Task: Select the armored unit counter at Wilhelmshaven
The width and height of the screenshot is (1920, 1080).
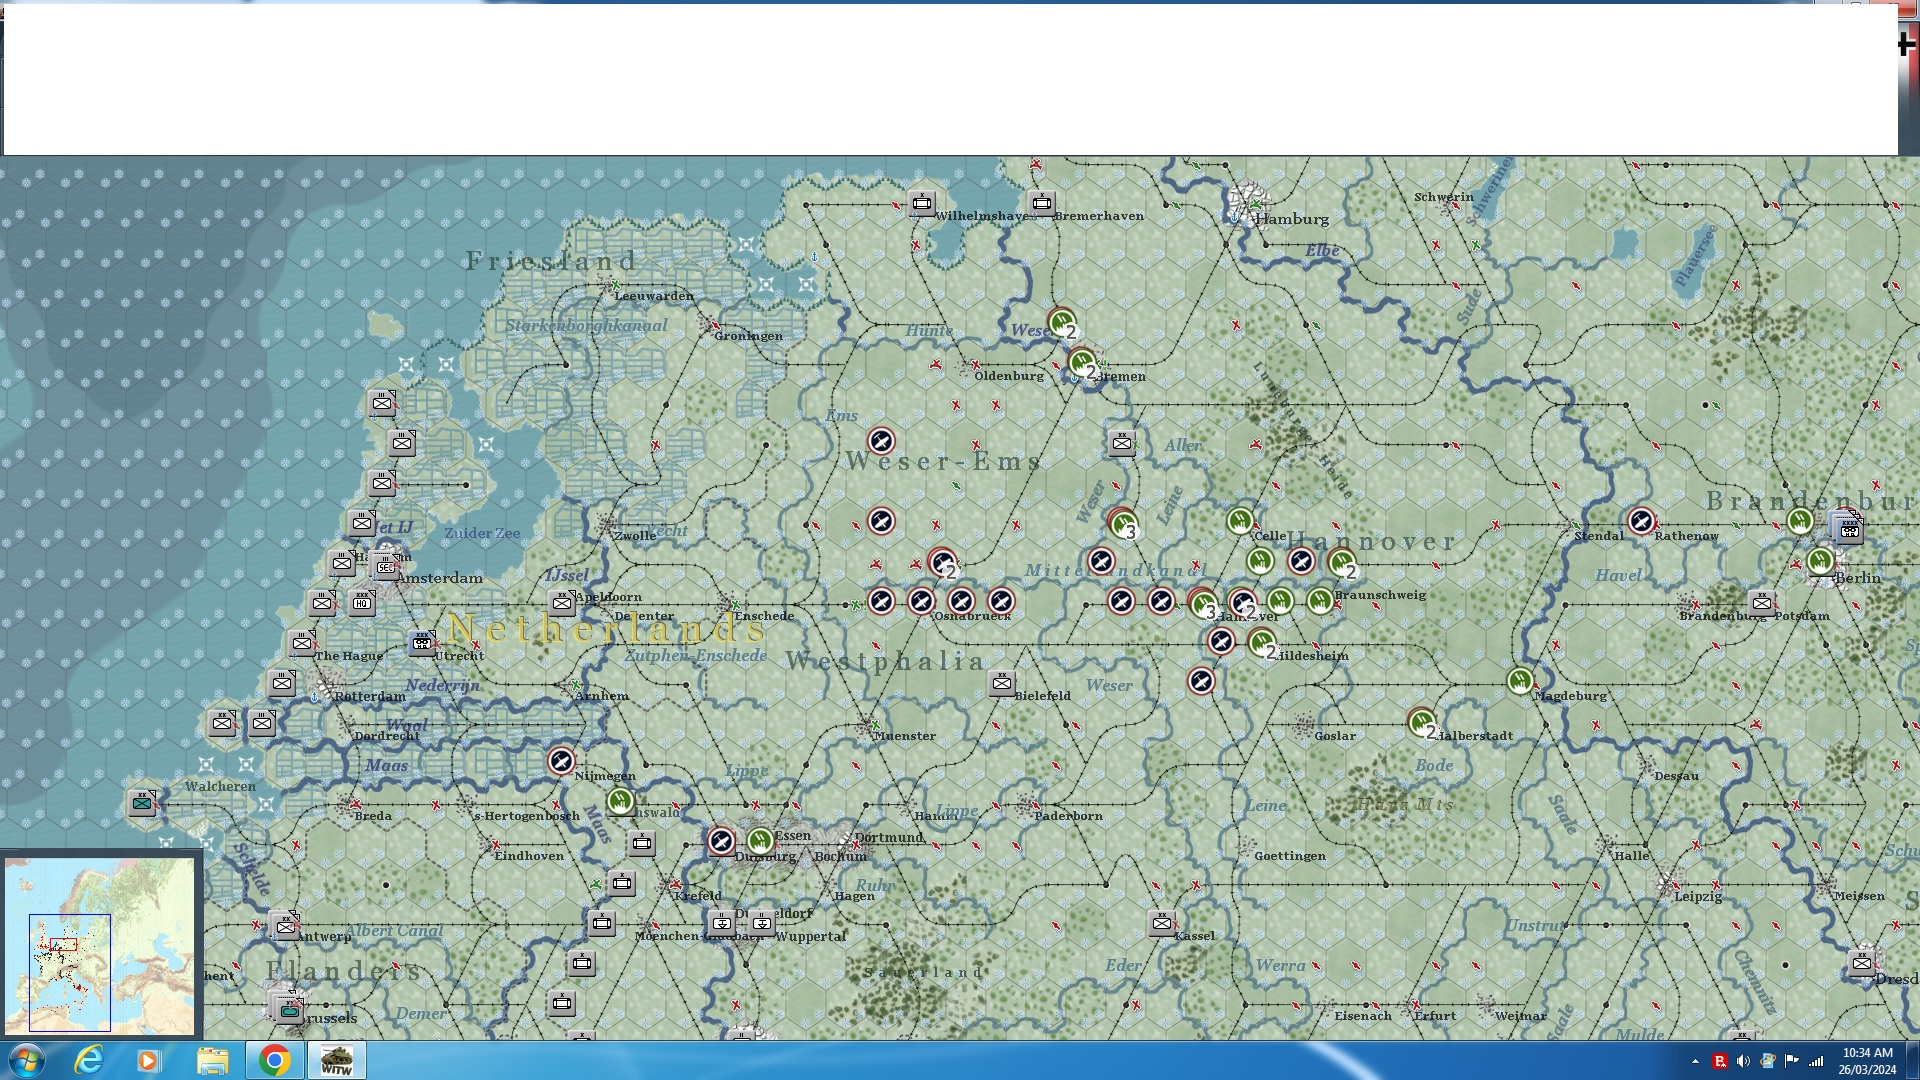Action: (922, 203)
